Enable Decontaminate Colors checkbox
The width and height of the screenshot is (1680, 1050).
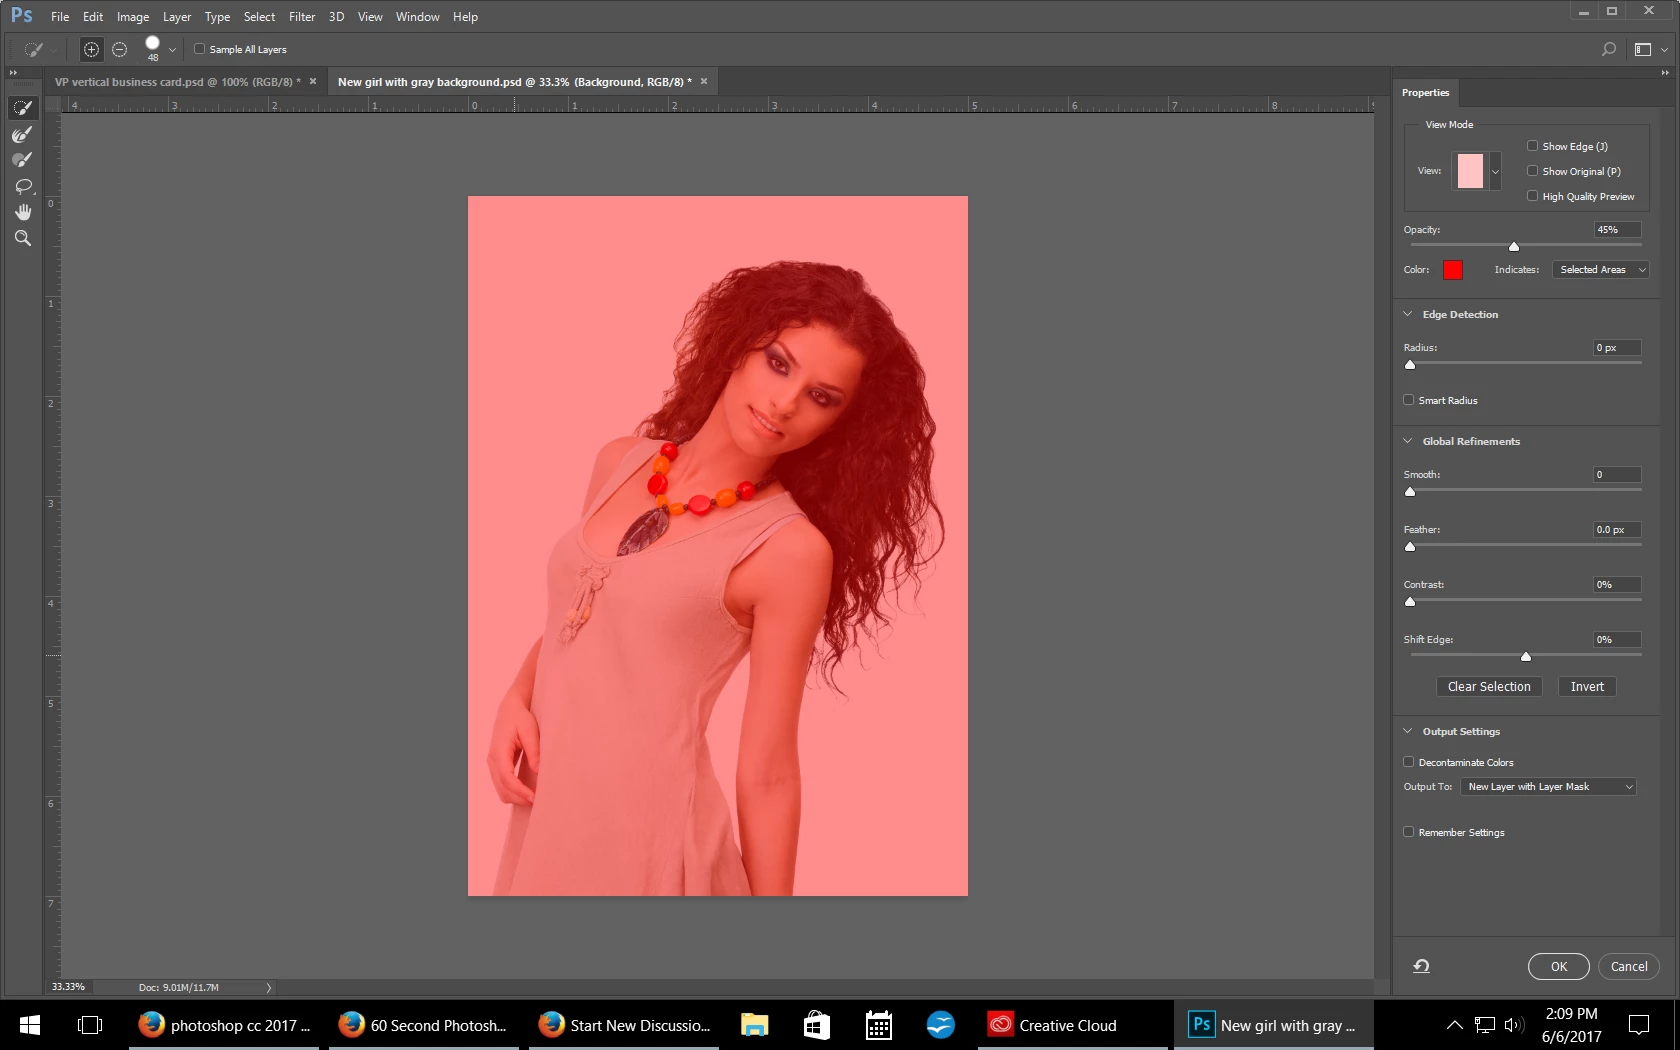click(x=1409, y=762)
